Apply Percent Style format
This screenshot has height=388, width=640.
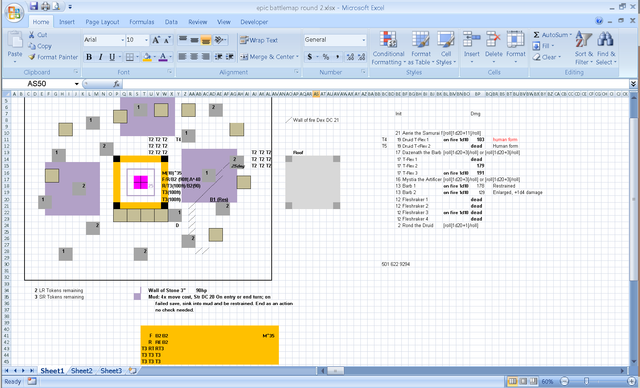(x=326, y=57)
